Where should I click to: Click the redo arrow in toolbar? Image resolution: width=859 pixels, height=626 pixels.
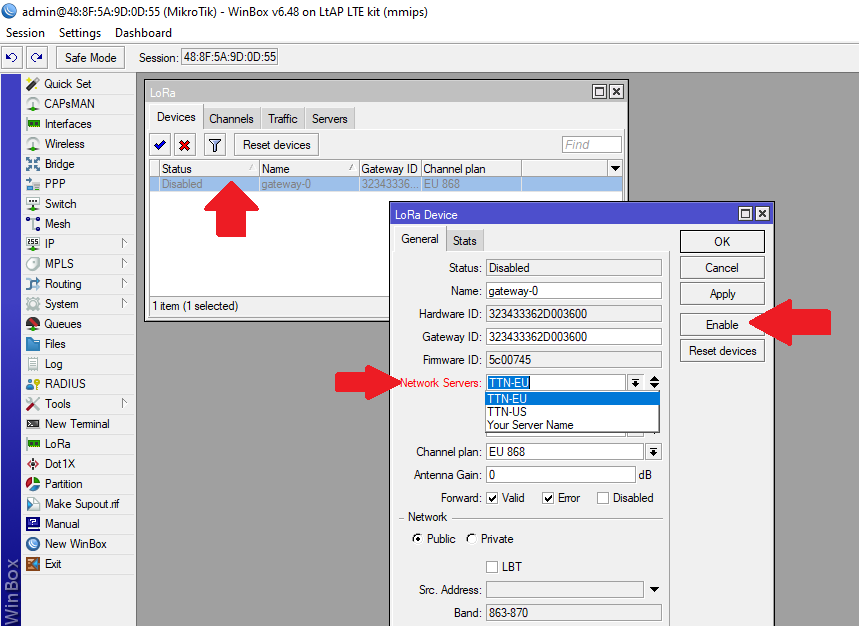tap(36, 57)
